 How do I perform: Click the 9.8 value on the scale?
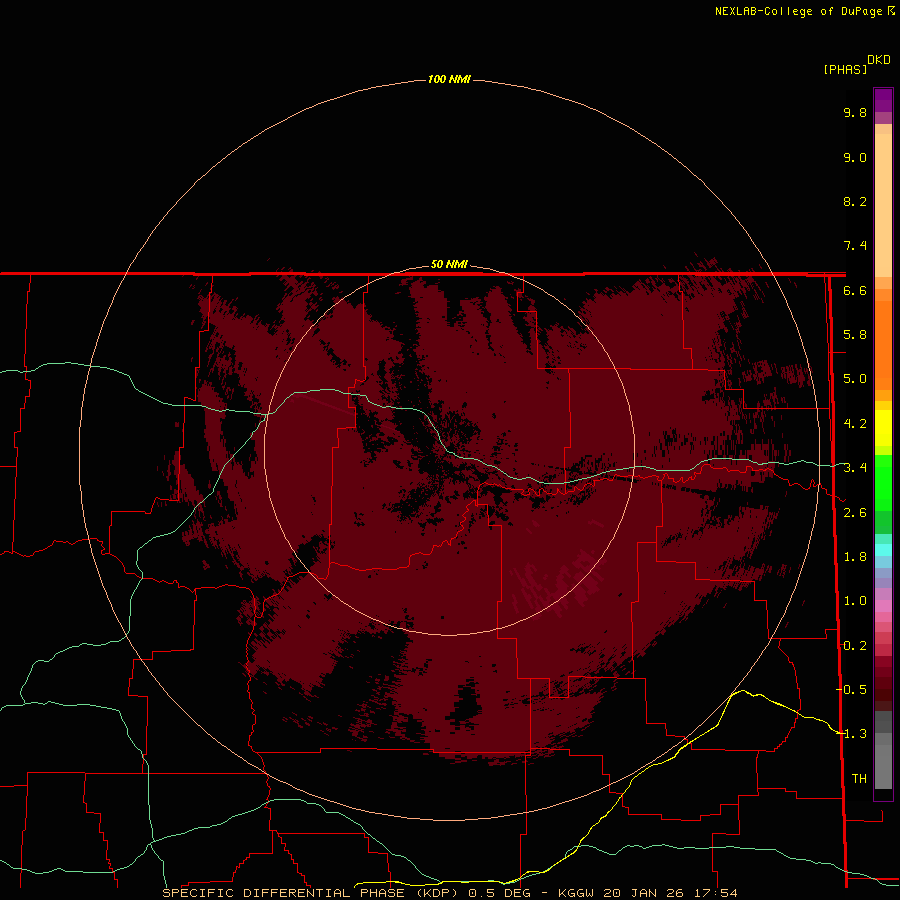point(855,112)
